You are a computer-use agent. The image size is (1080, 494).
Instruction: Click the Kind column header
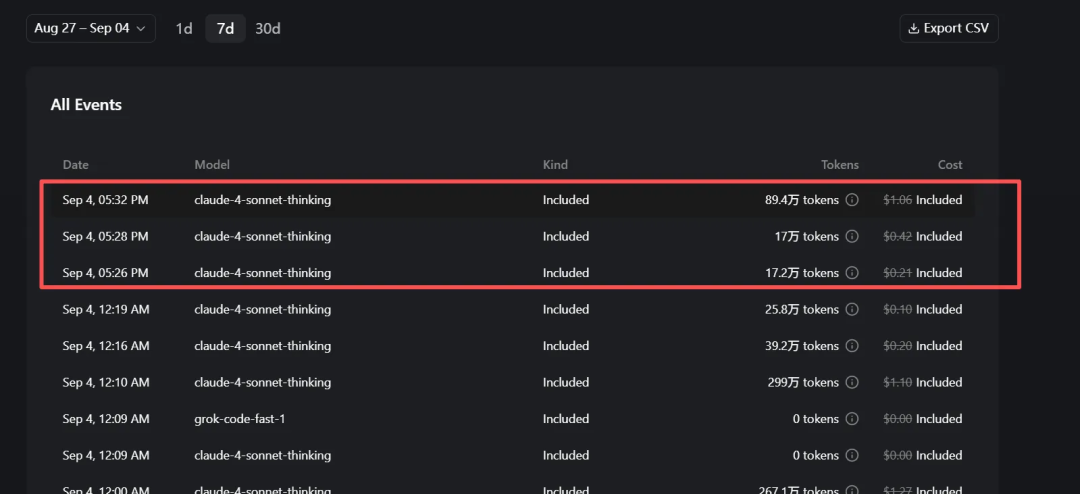tap(555, 165)
